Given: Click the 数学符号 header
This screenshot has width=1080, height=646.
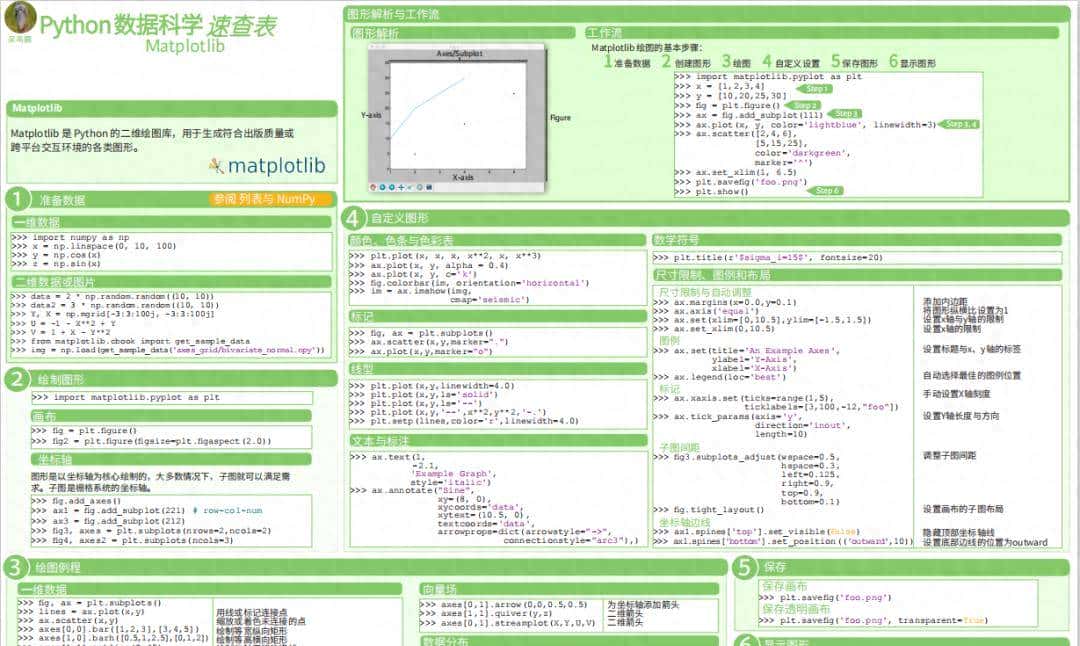Looking at the screenshot, I should (x=857, y=240).
